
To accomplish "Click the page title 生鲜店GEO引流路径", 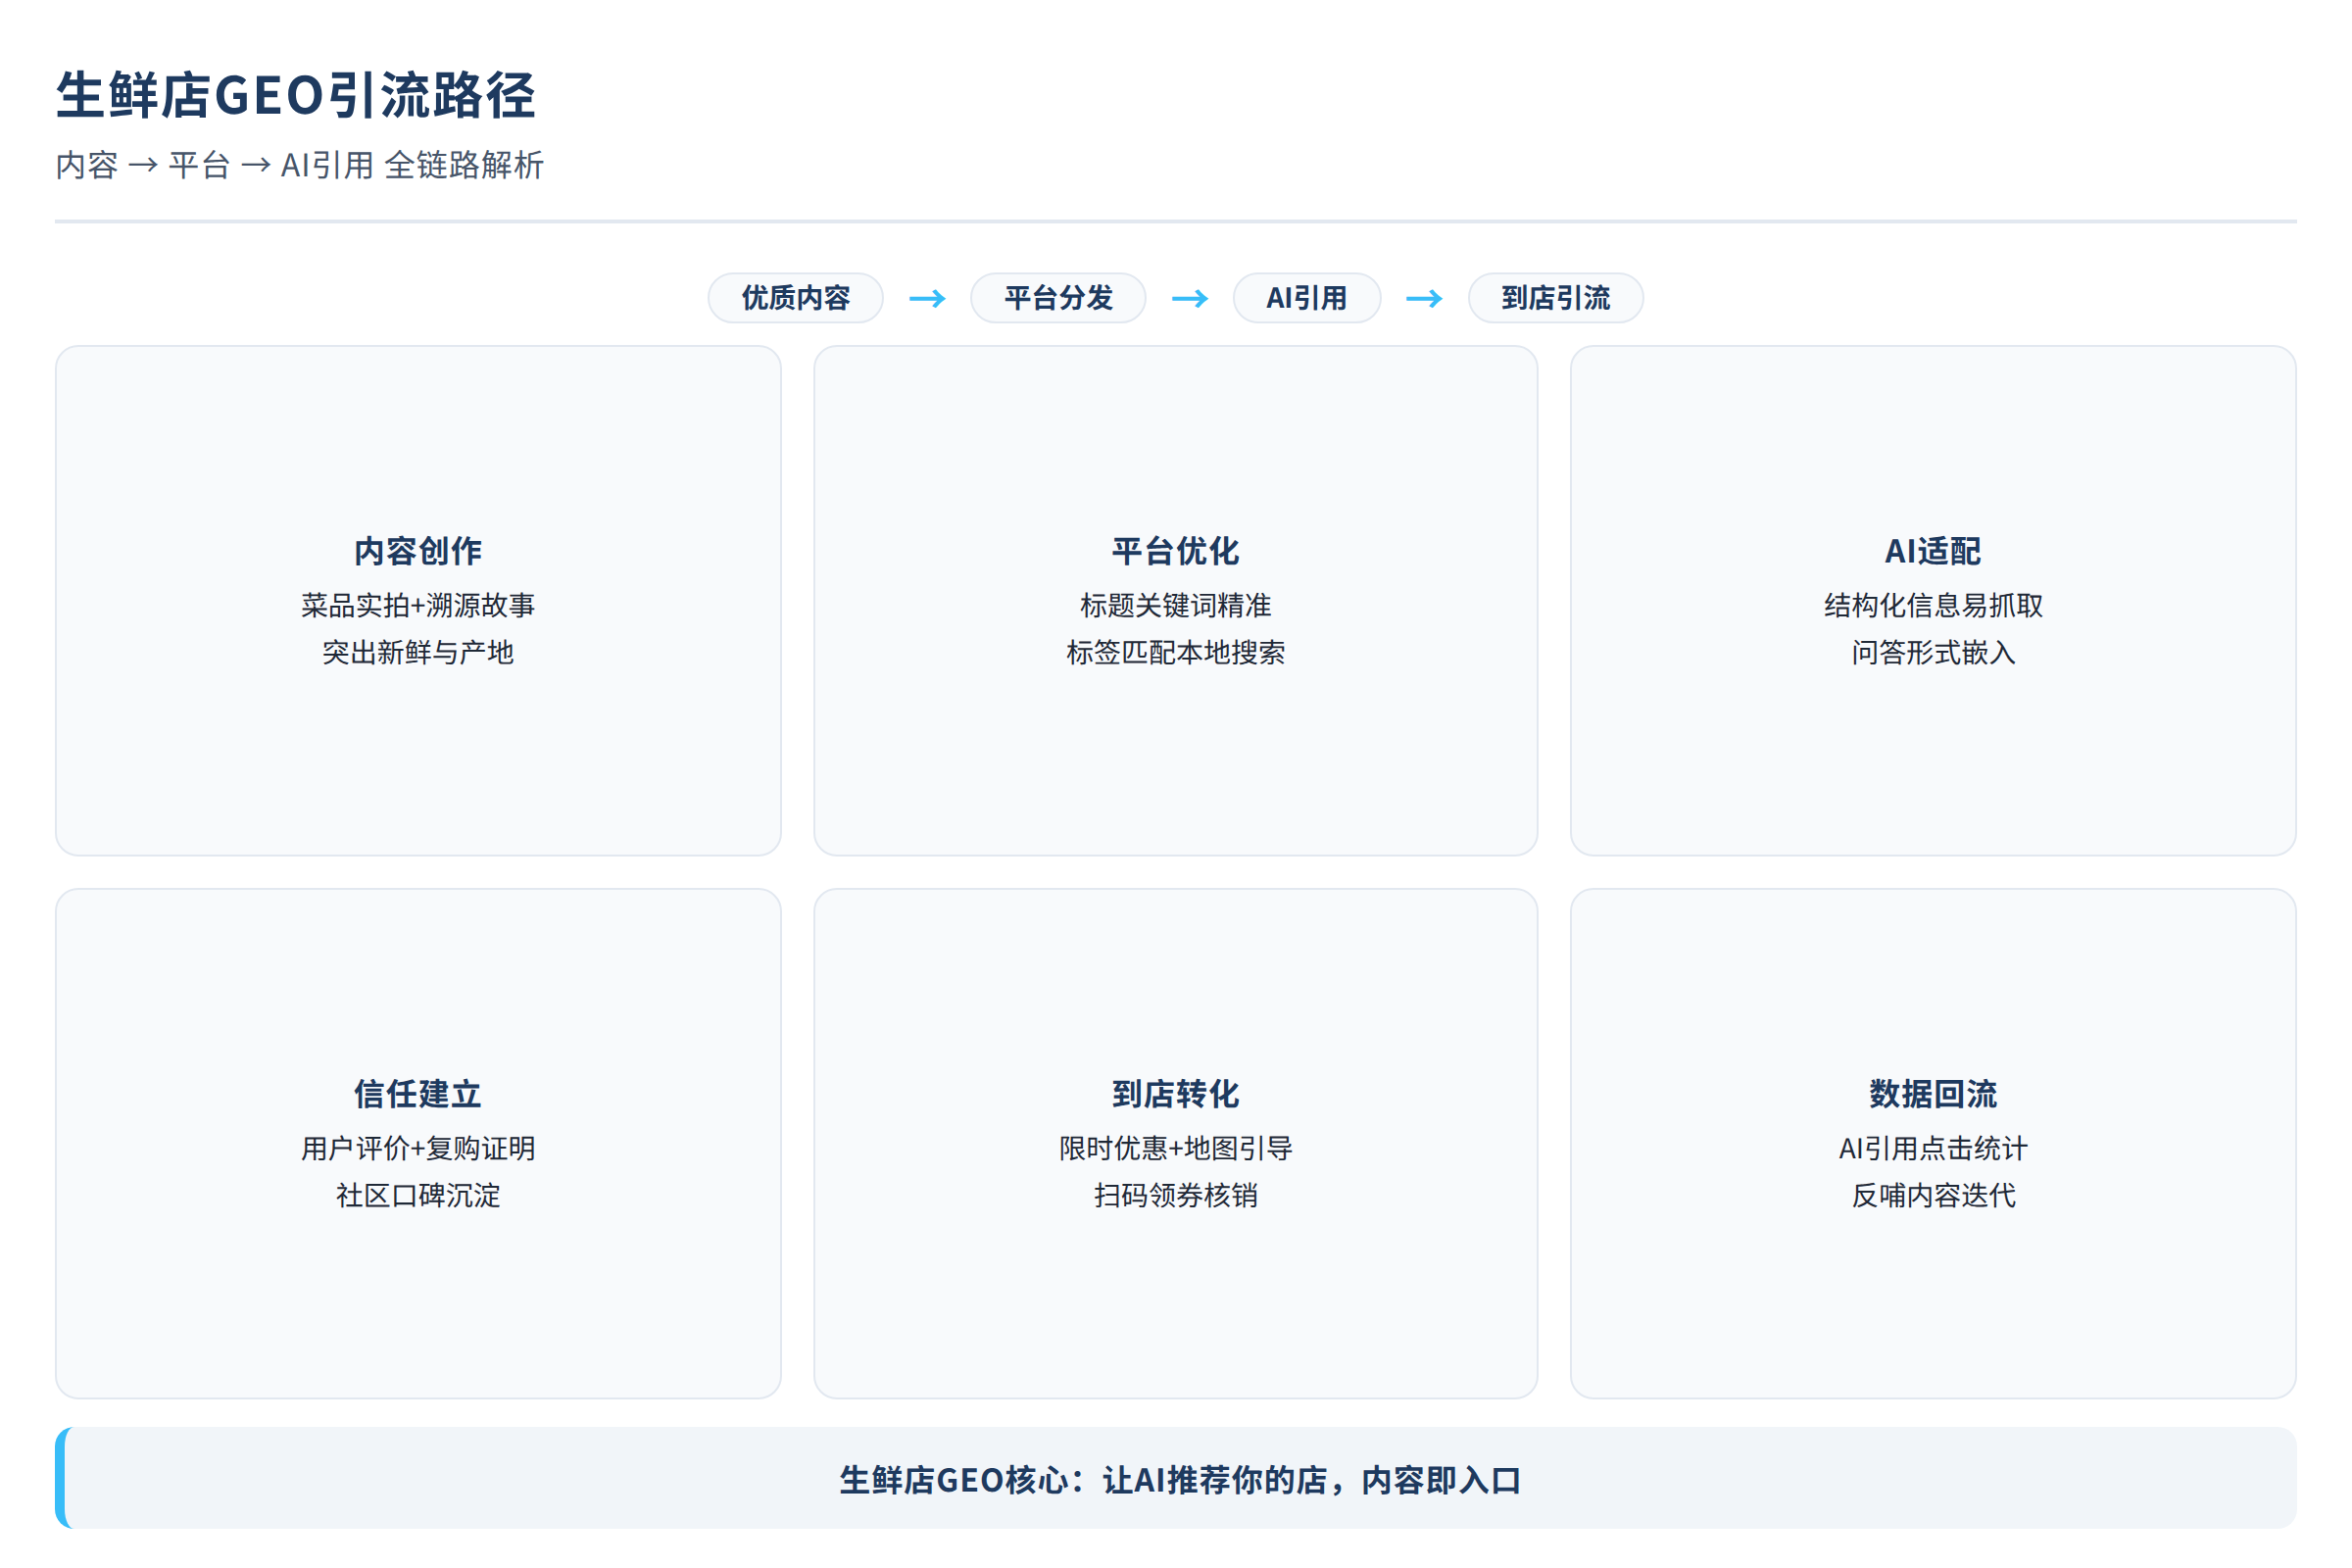I will pyautogui.click(x=296, y=96).
